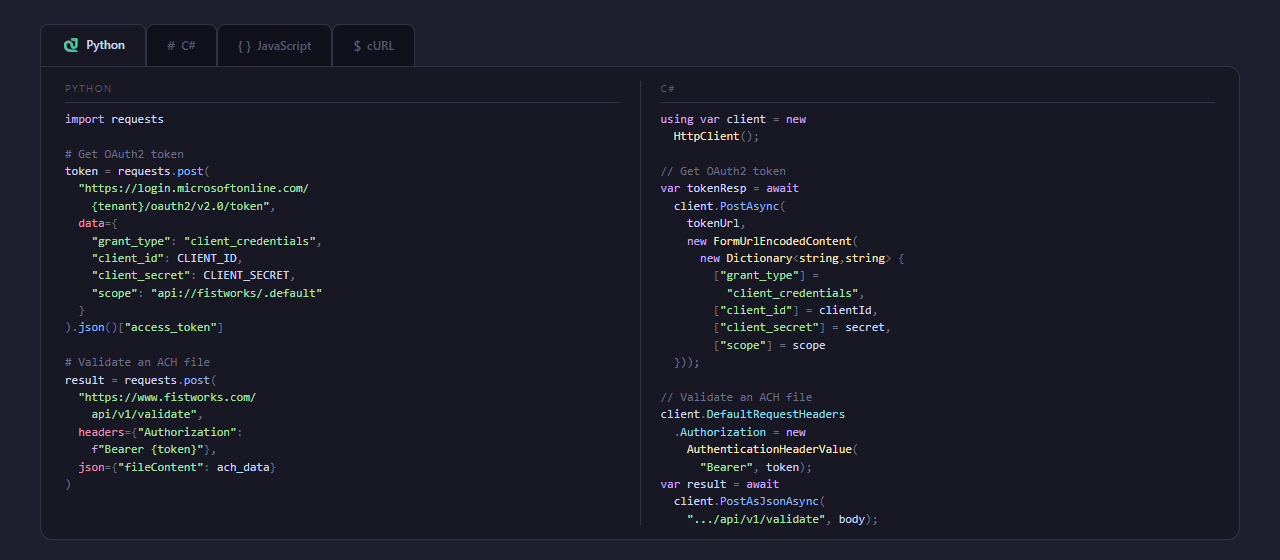Select the JavaScript tab
The image size is (1280, 560).
[283, 46]
